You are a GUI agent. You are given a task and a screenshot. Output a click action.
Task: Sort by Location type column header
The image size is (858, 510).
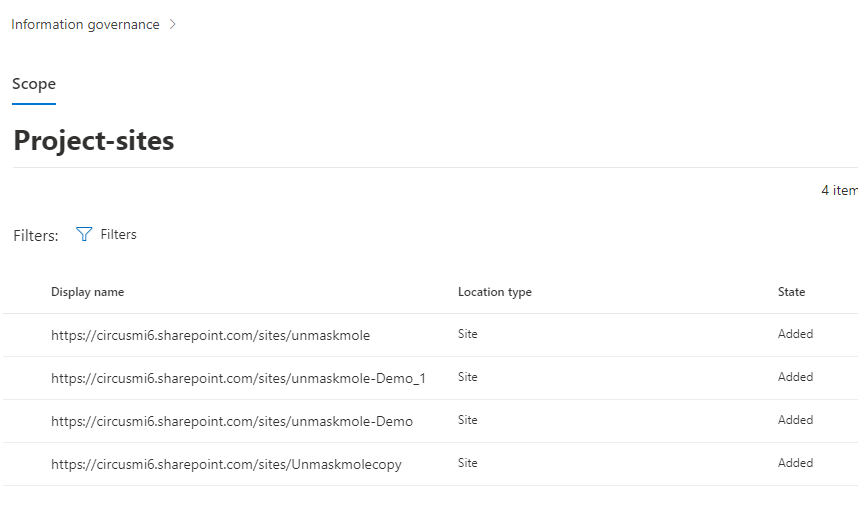pos(494,292)
